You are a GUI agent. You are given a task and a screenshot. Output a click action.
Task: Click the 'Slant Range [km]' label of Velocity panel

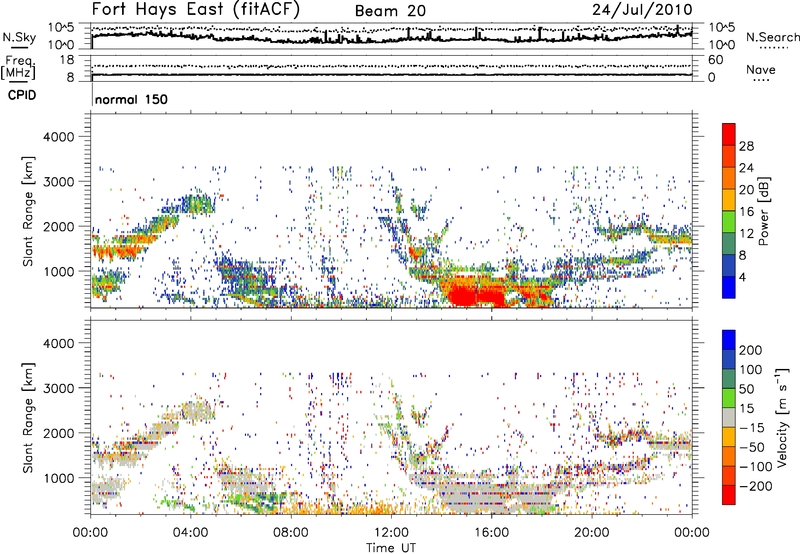28,417
